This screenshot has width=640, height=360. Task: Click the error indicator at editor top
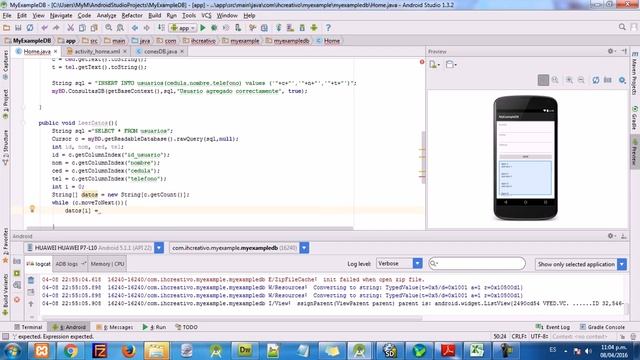tap(422, 62)
